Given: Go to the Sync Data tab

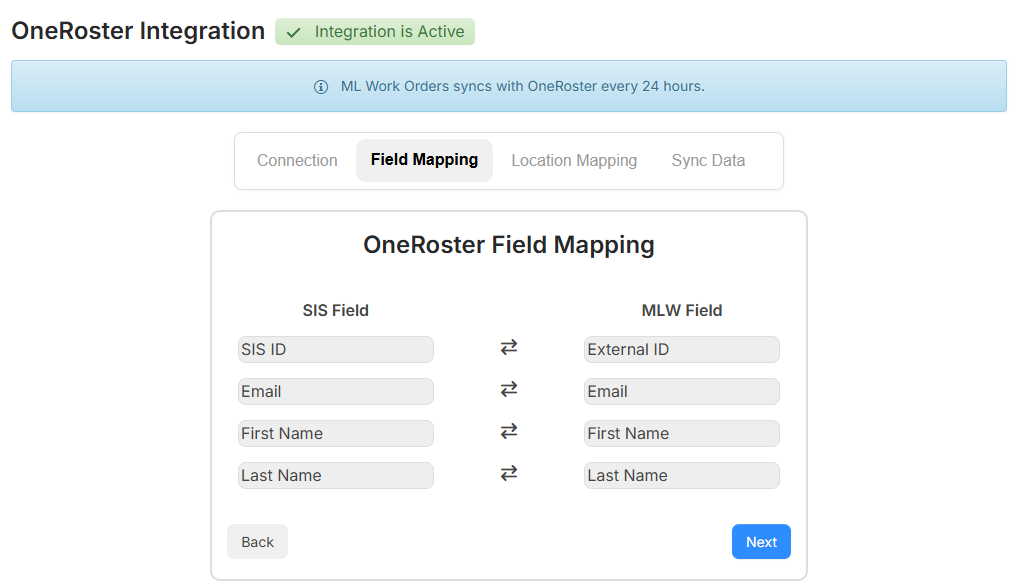Looking at the screenshot, I should (708, 160).
